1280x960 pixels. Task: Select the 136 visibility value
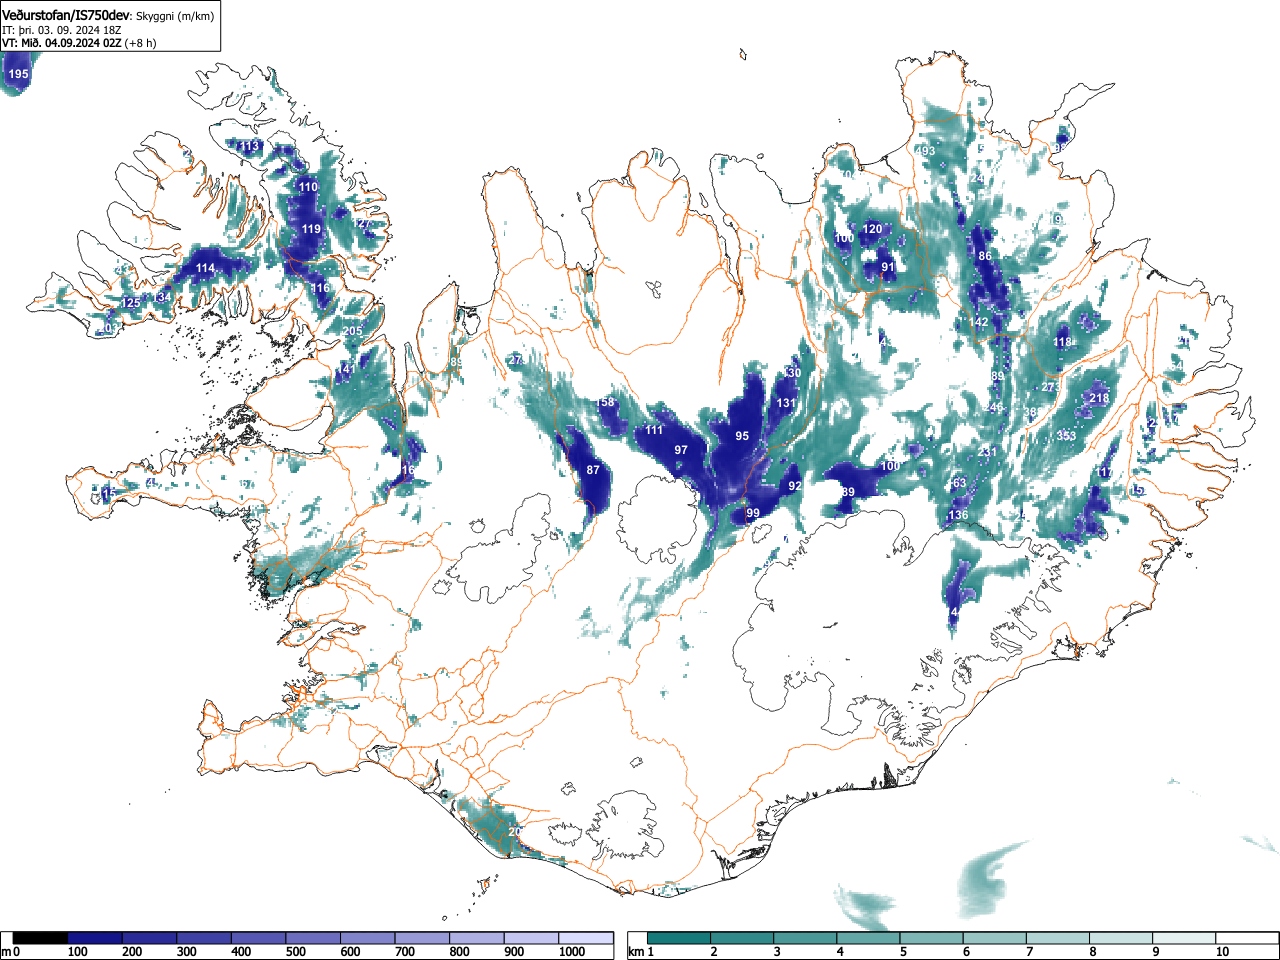point(958,515)
